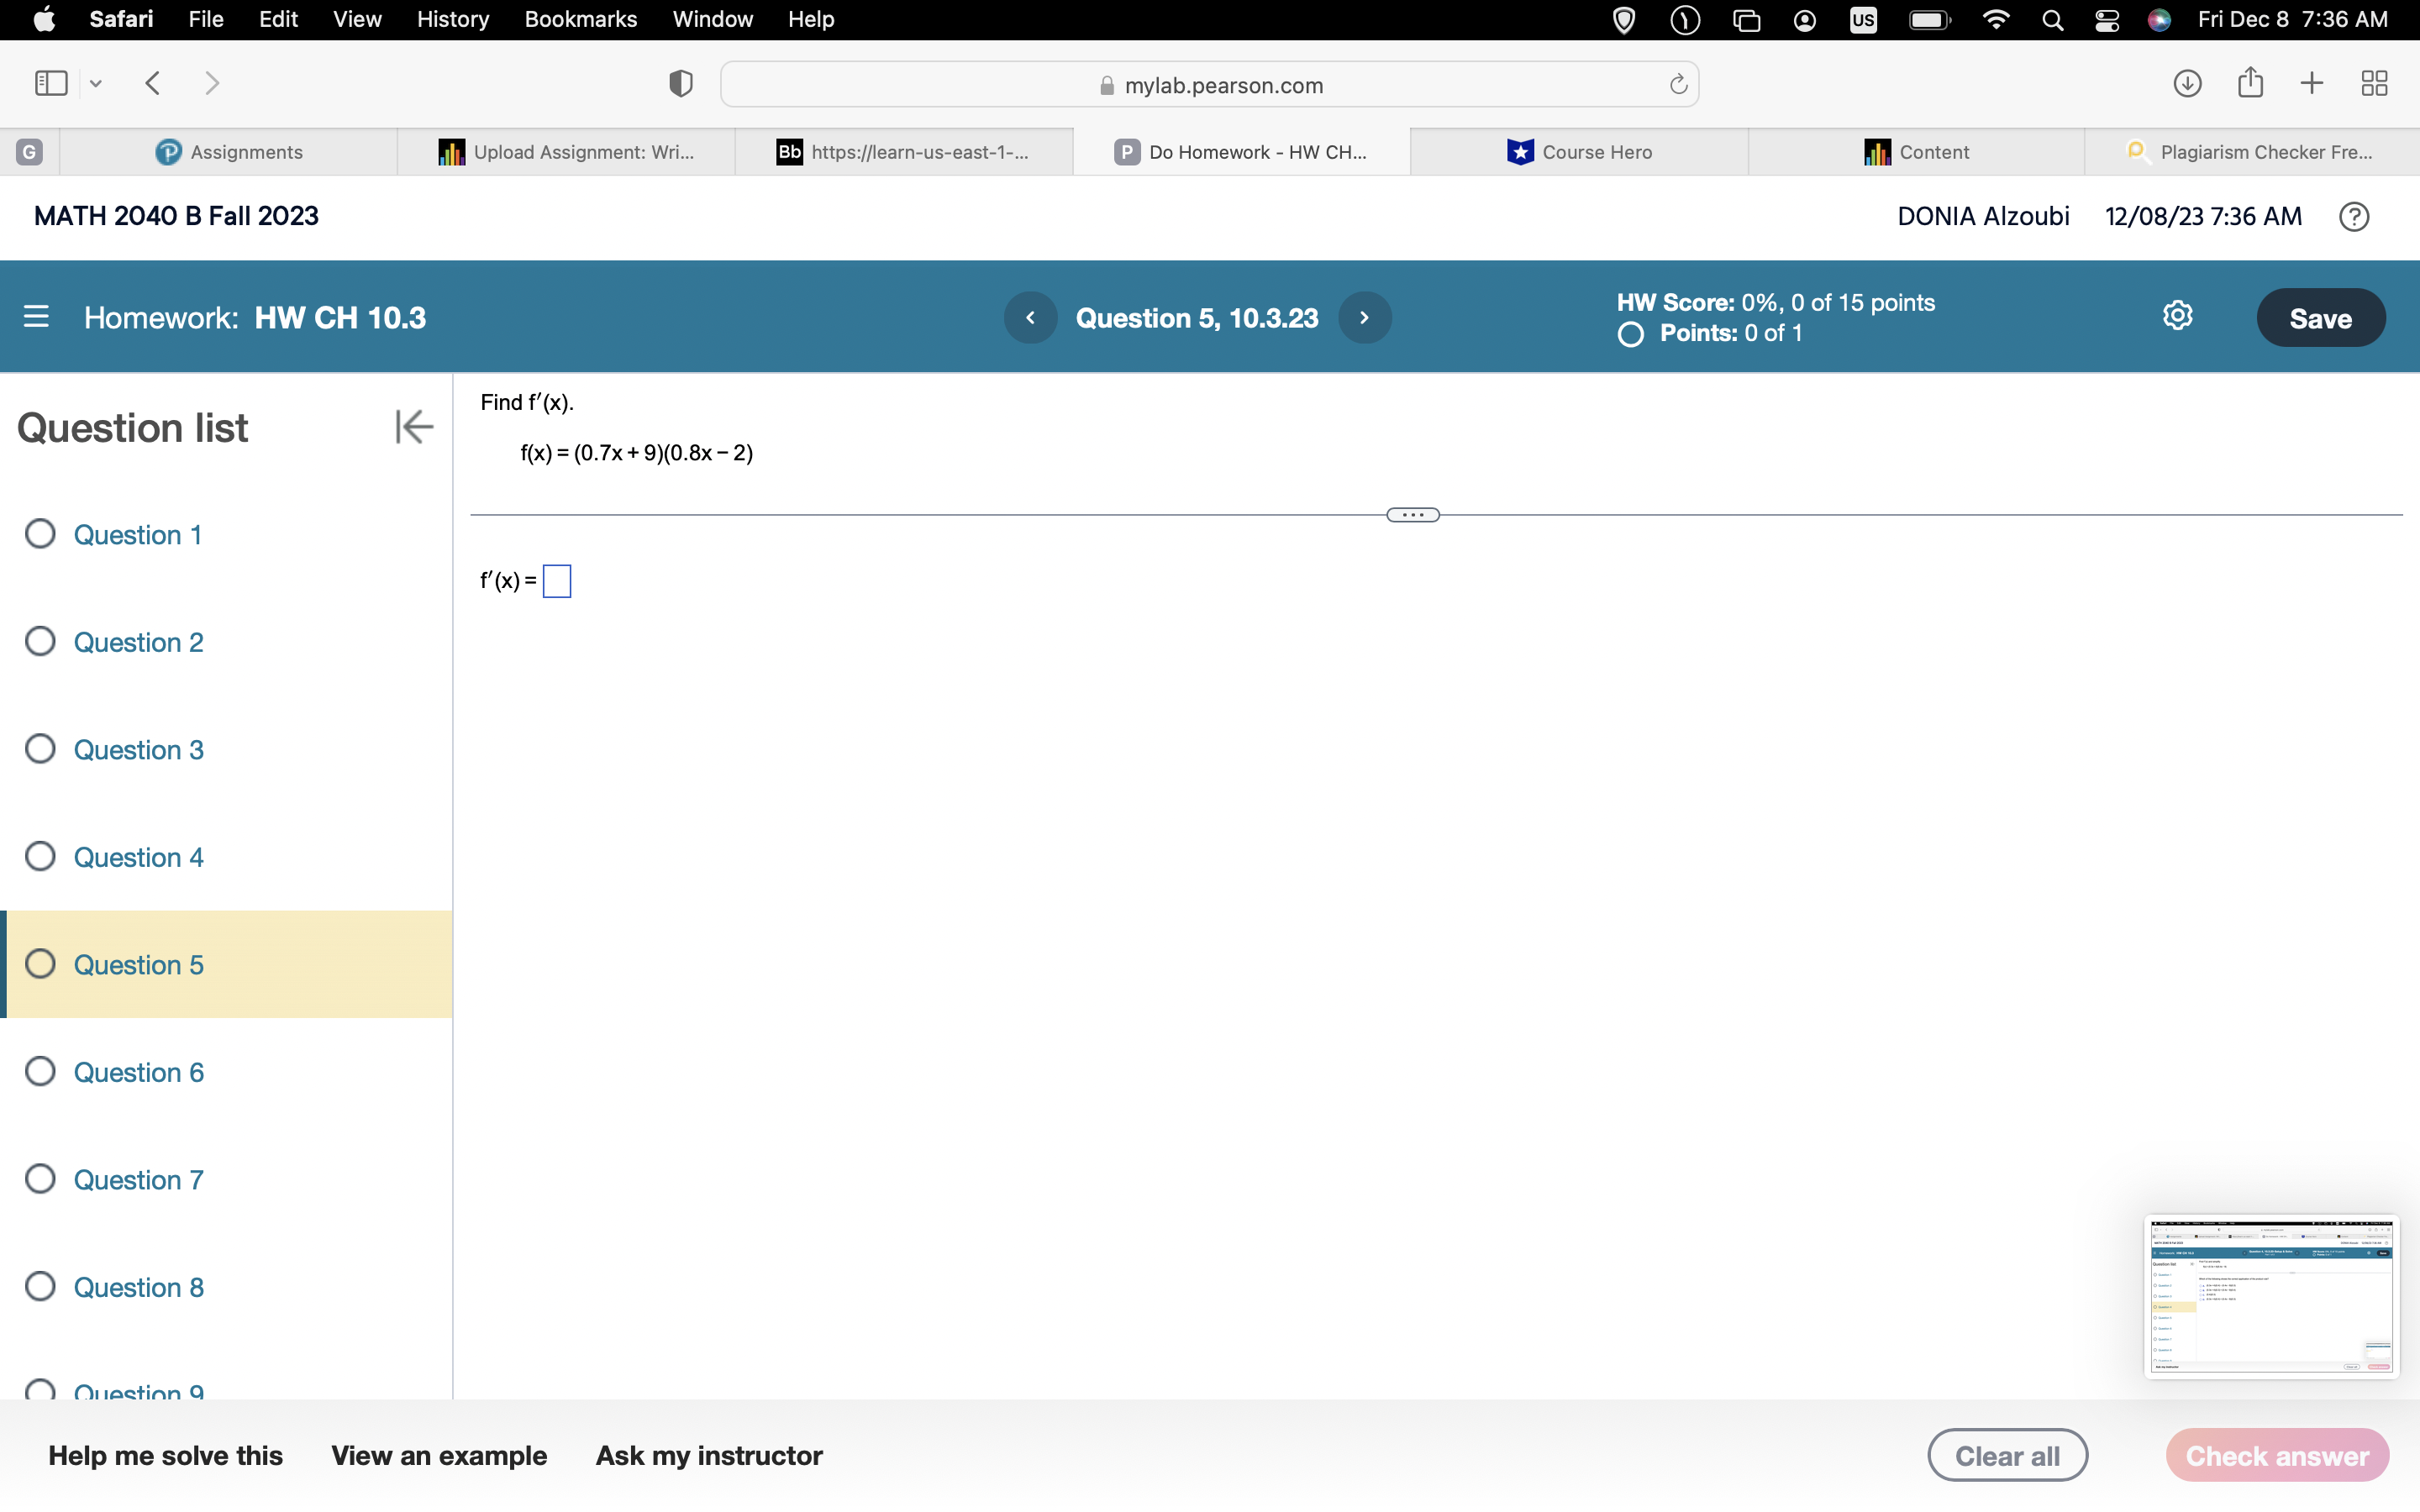Click the f'(x) answer input box

click(x=556, y=580)
